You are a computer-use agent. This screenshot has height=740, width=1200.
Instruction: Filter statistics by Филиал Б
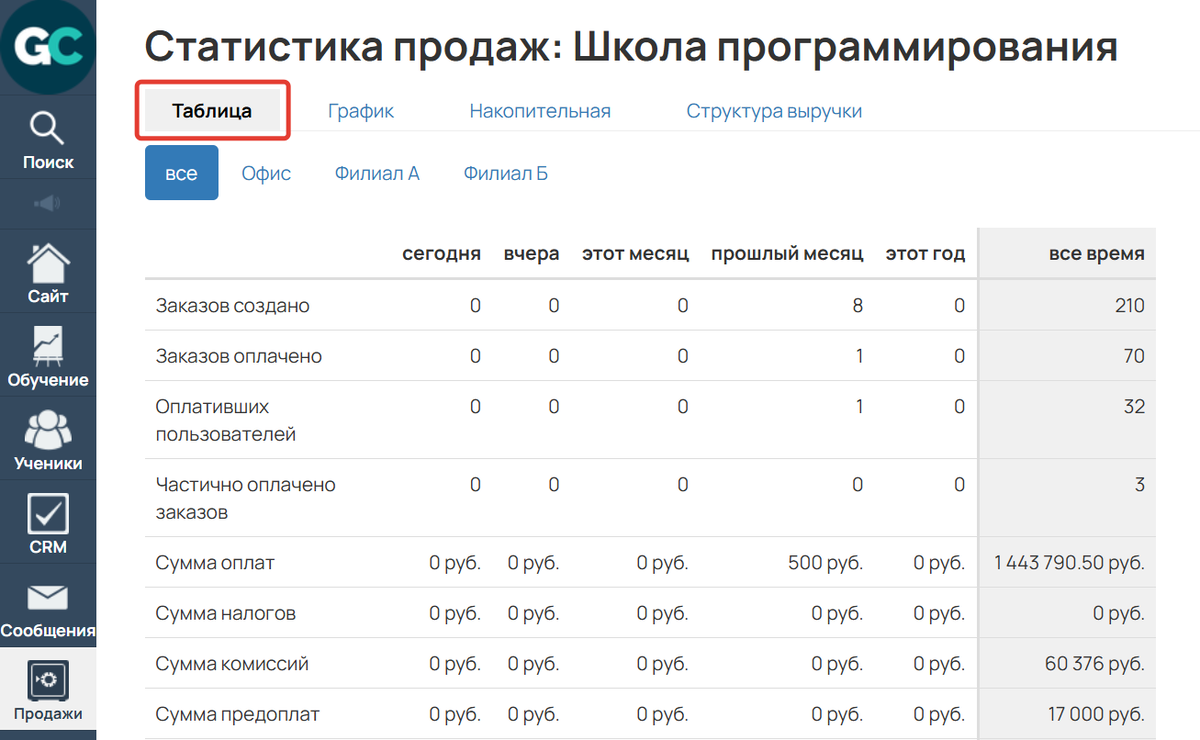505,172
